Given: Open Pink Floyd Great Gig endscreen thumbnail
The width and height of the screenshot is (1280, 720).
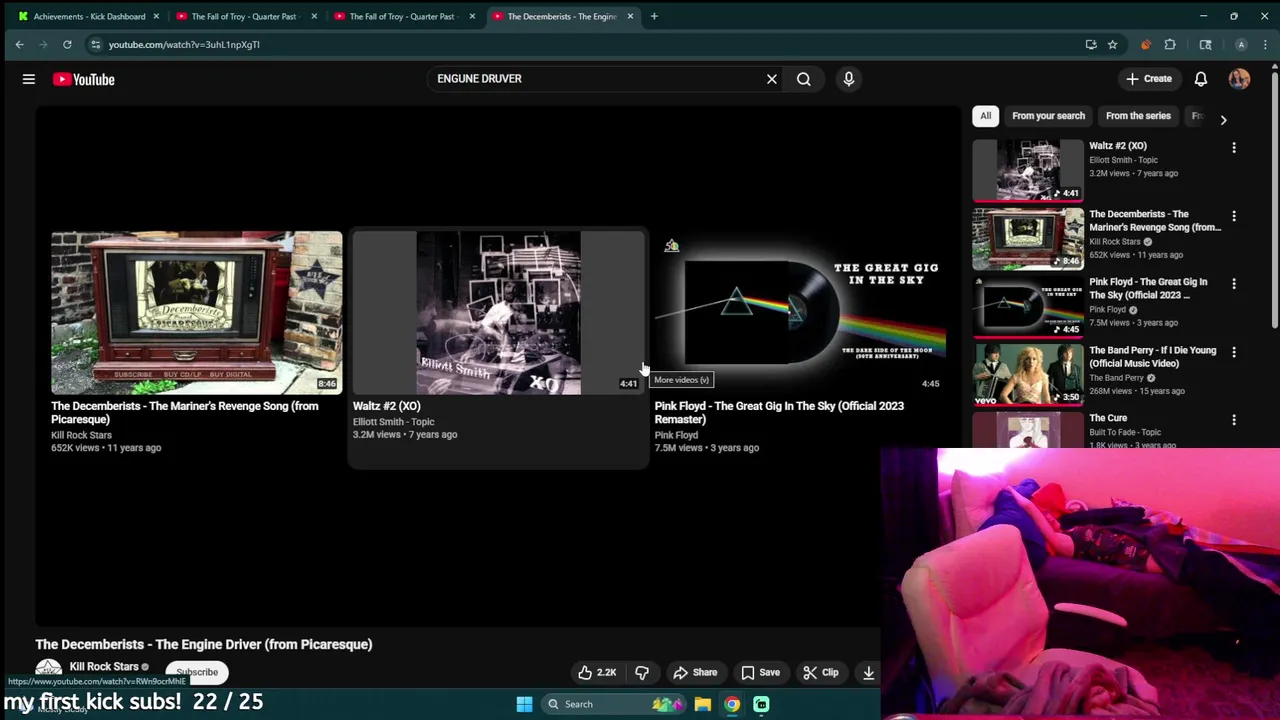Looking at the screenshot, I should [x=800, y=313].
